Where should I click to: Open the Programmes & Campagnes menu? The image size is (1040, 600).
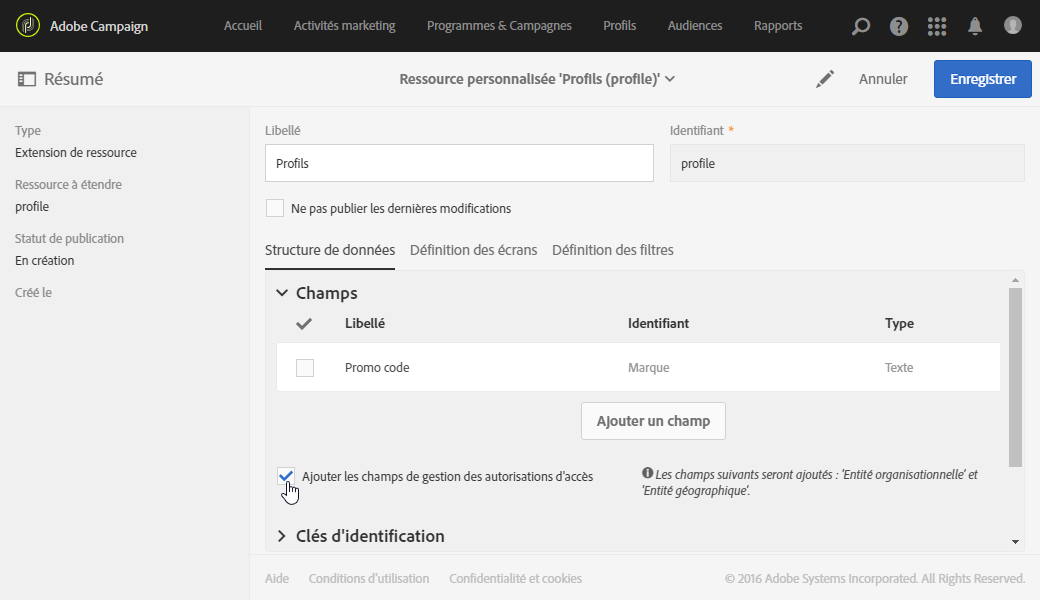[499, 26]
